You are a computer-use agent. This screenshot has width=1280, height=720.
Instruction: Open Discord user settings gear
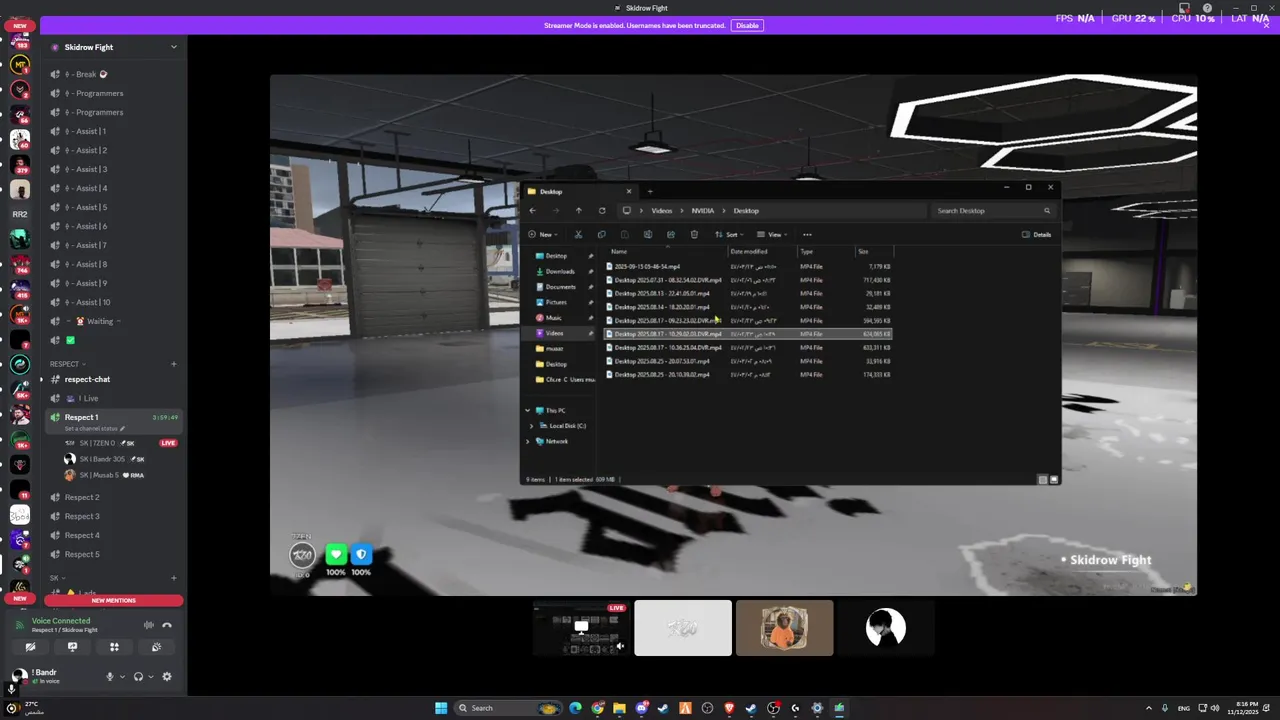click(167, 677)
